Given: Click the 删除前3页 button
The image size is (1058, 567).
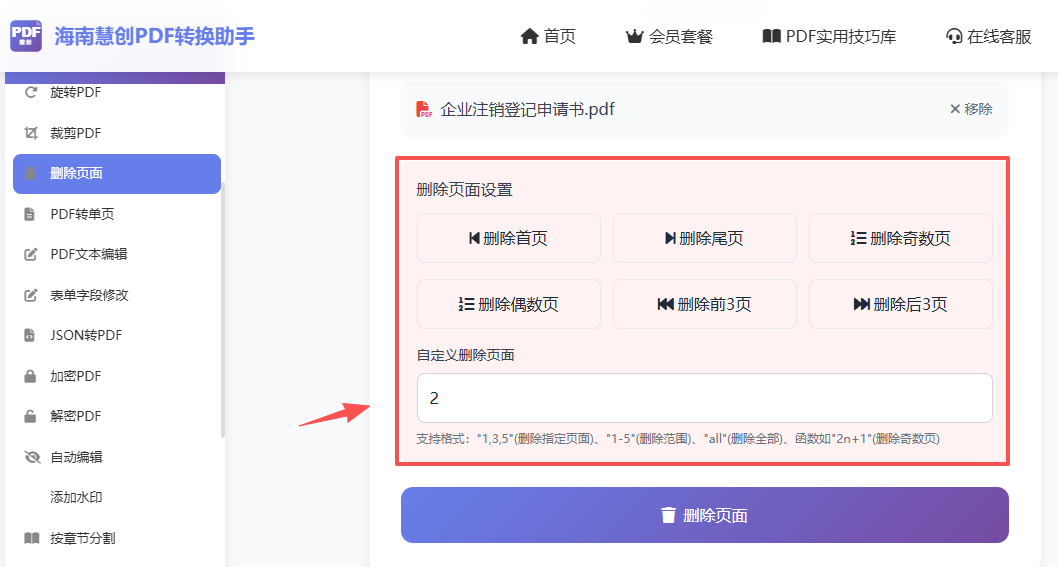Looking at the screenshot, I should click(704, 304).
